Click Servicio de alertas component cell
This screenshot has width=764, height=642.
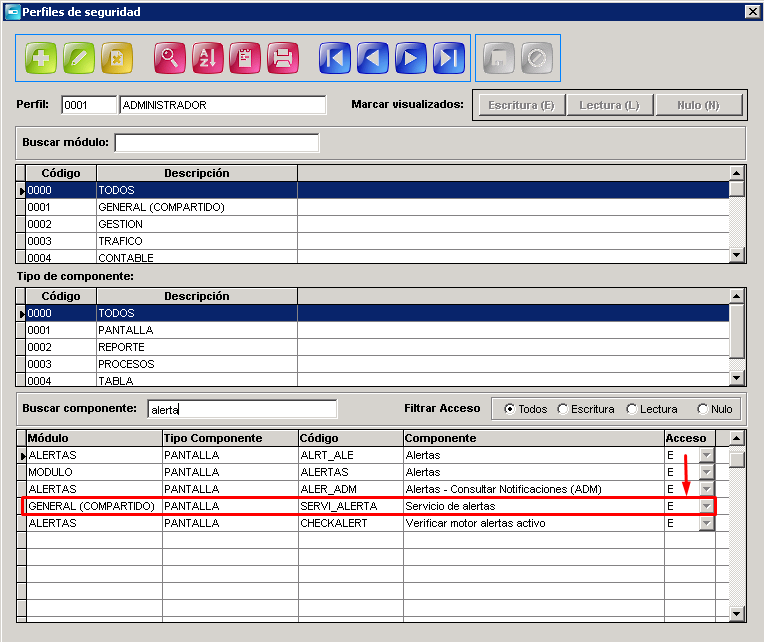[534, 506]
